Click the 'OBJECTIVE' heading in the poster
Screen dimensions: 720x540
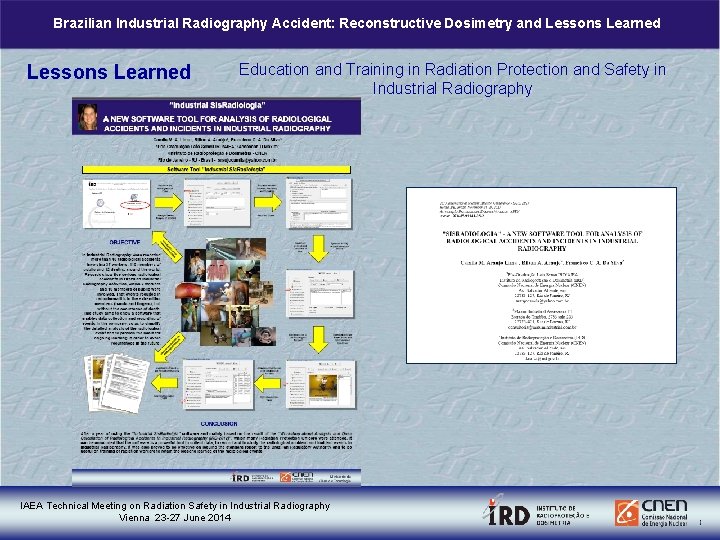coord(124,242)
